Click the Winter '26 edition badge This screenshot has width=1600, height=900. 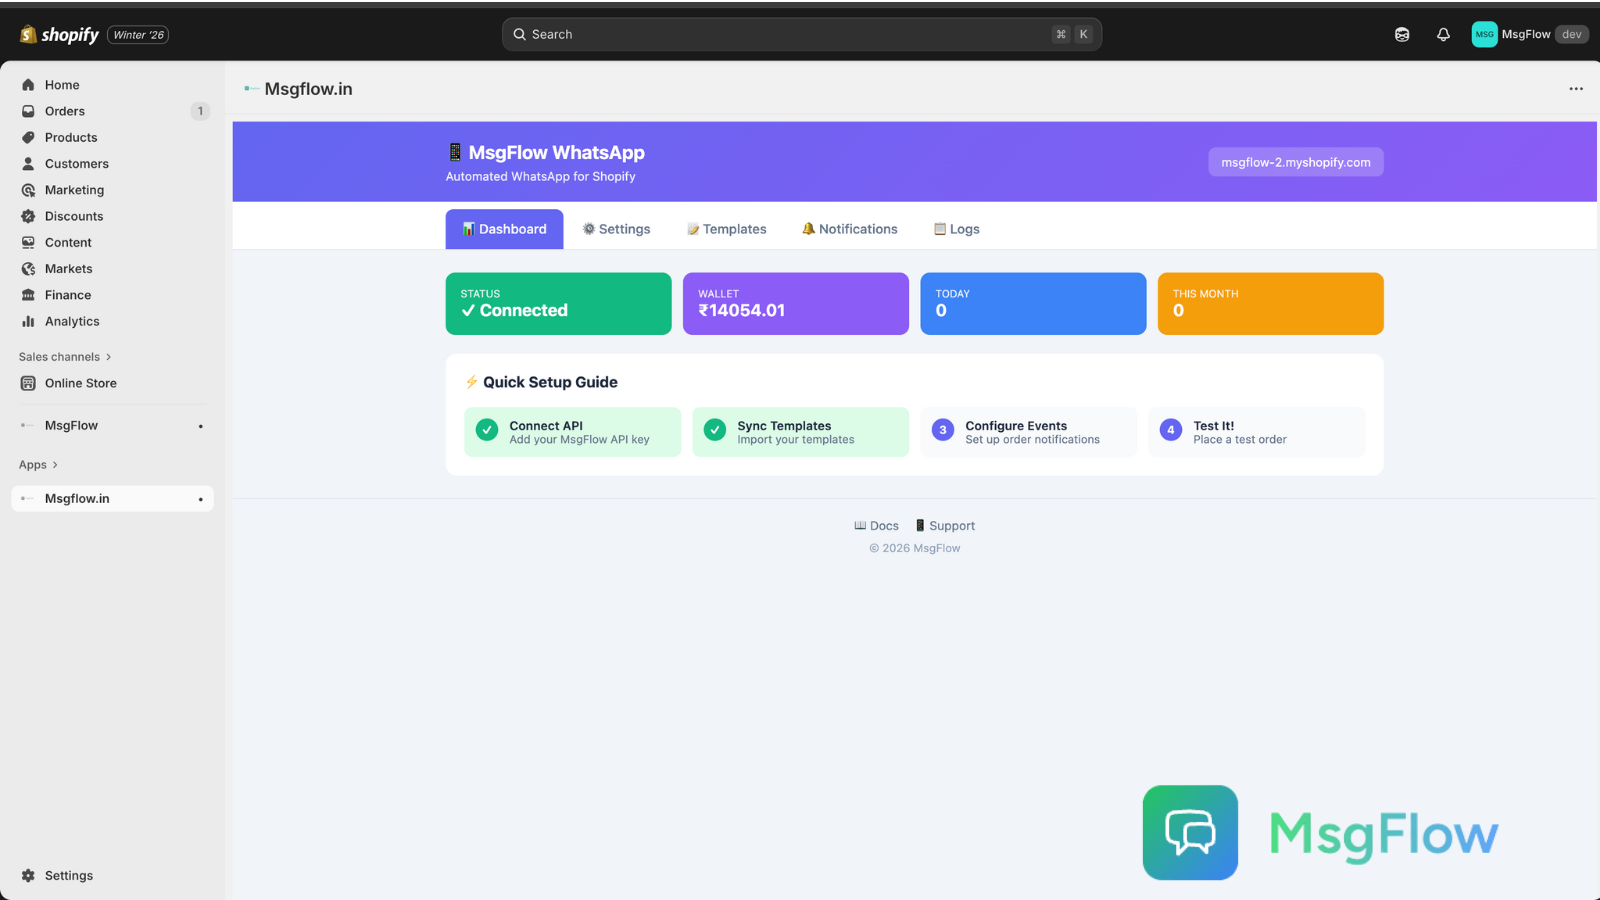tap(138, 35)
